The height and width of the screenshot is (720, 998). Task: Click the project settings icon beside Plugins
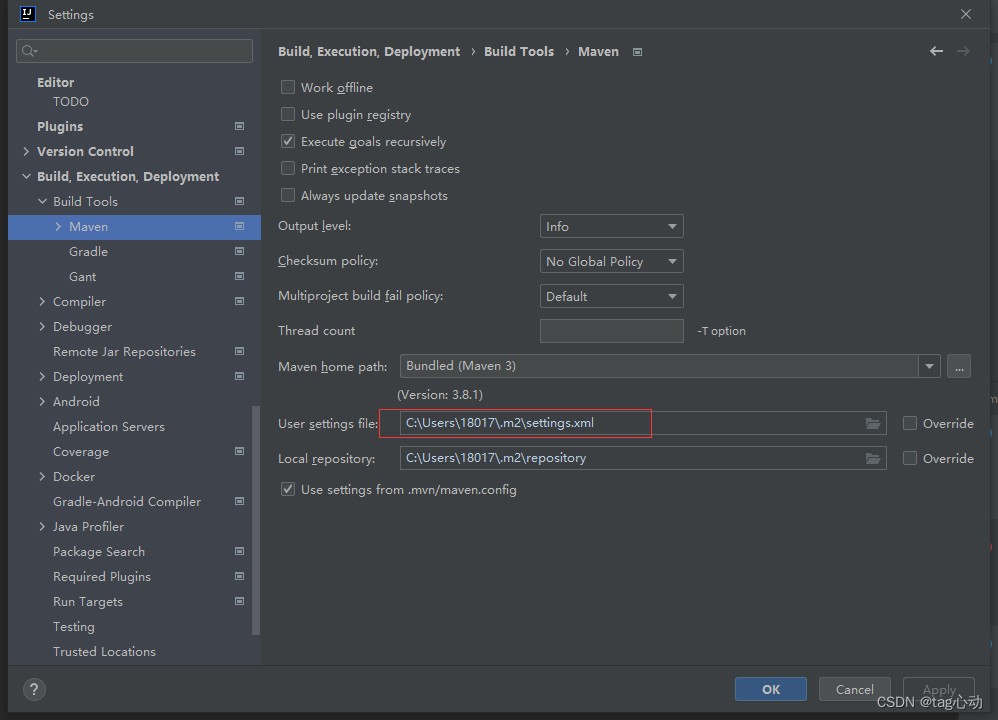point(239,126)
